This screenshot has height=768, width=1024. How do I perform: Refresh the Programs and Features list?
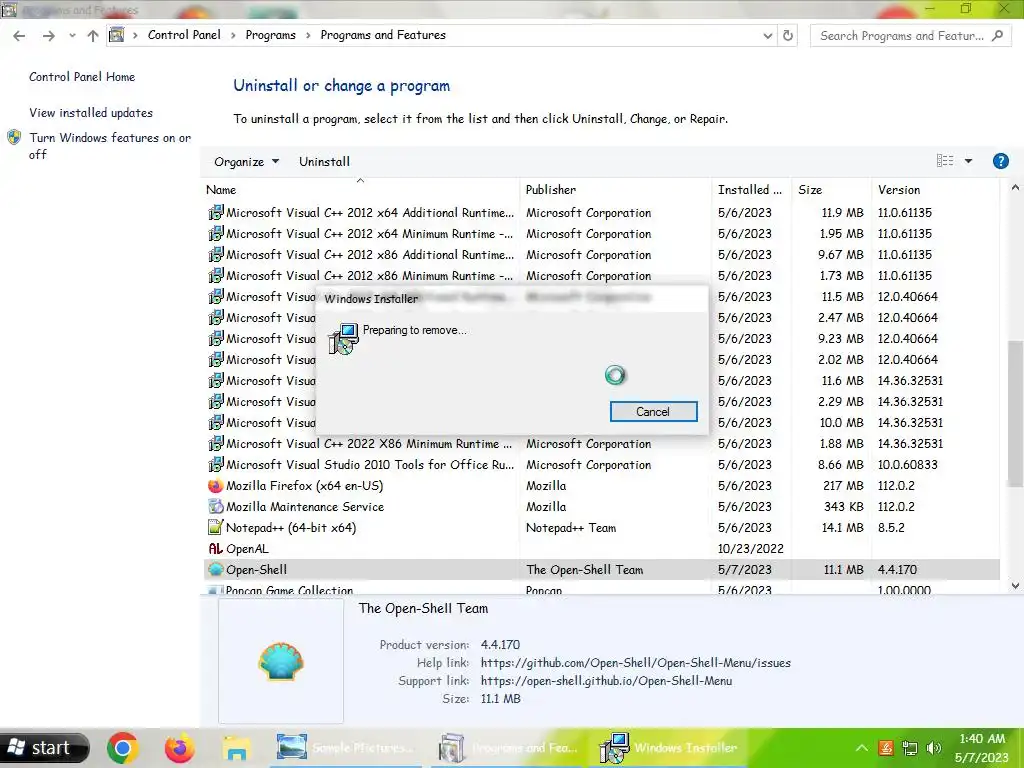pos(788,36)
